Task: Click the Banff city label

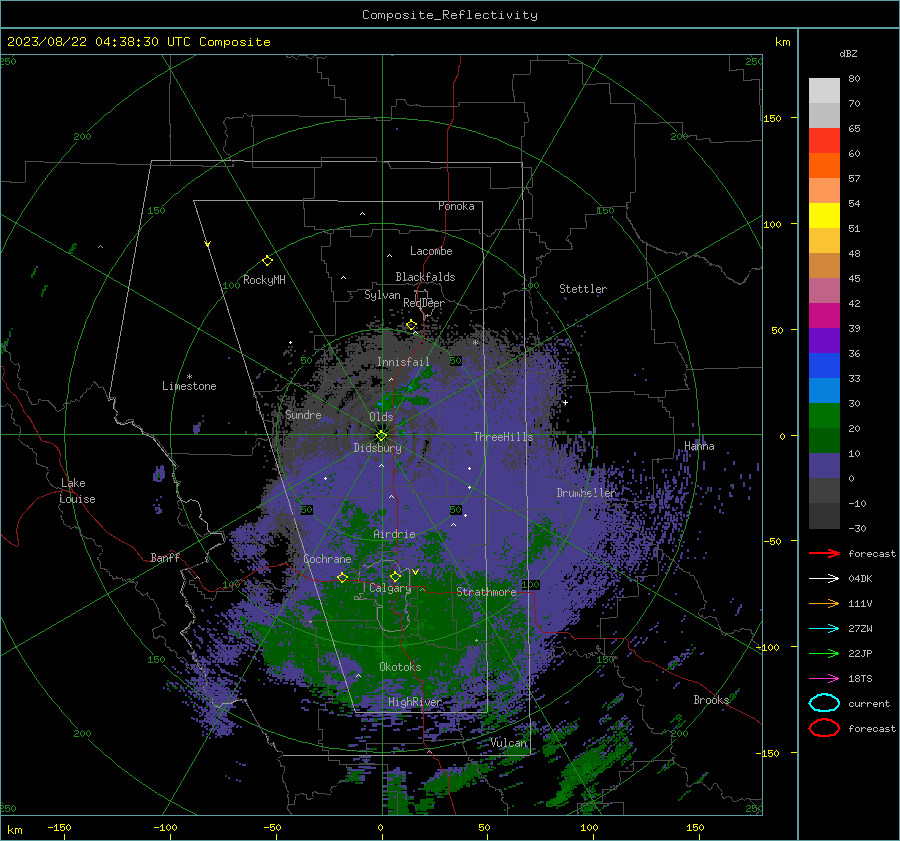Action: [165, 557]
